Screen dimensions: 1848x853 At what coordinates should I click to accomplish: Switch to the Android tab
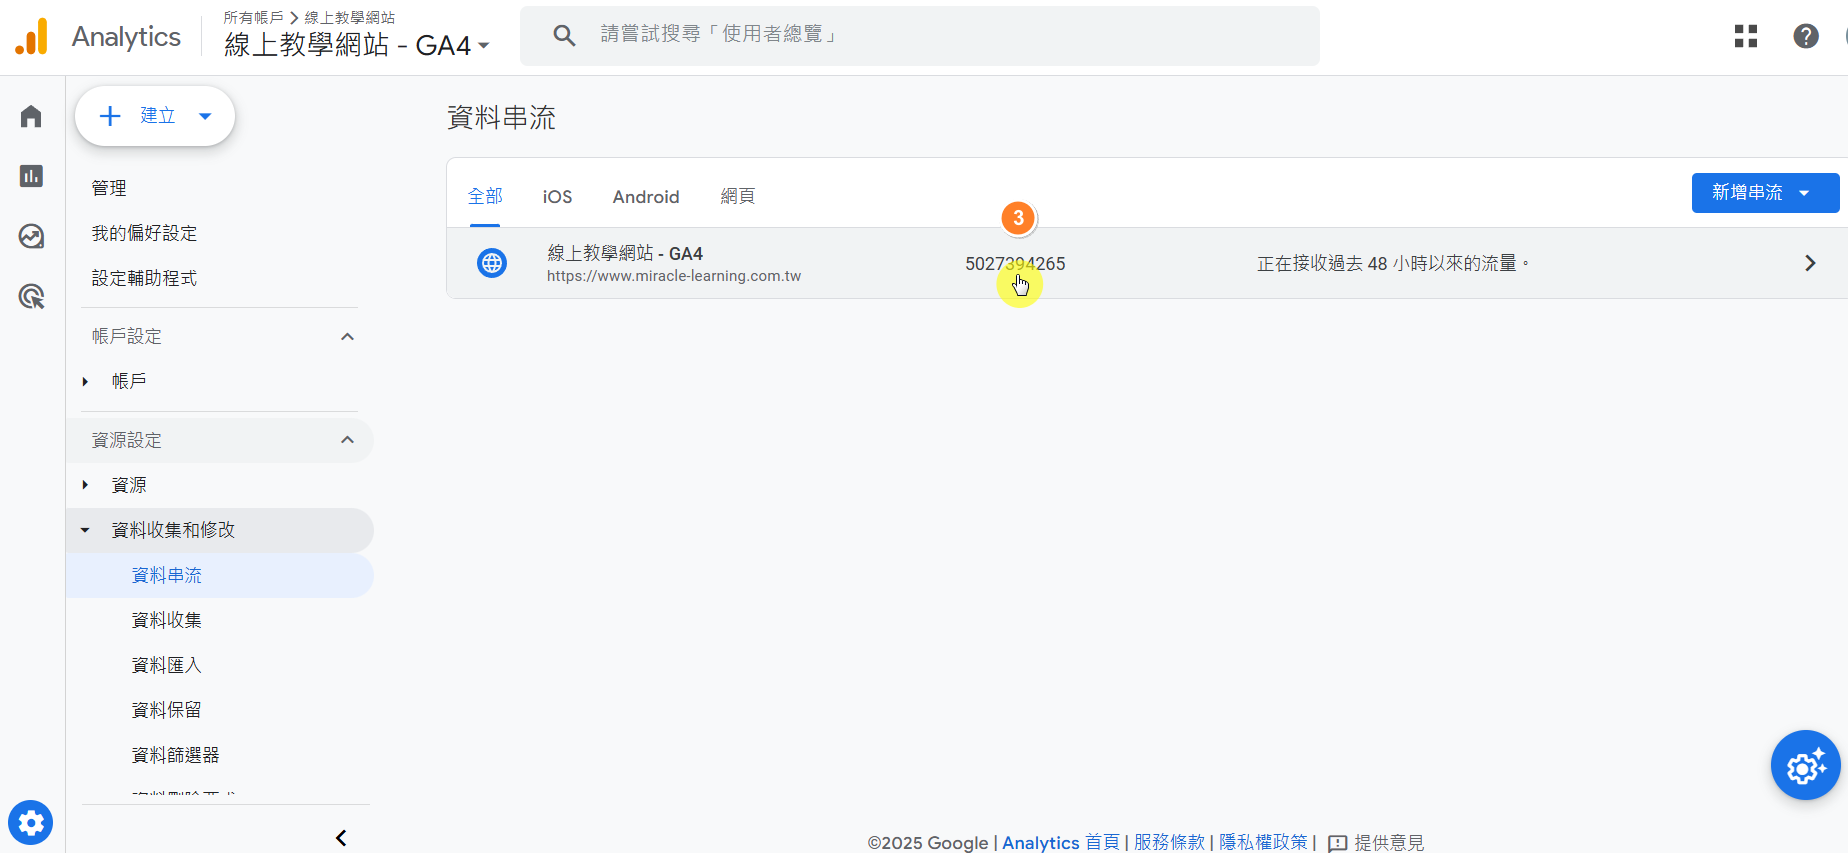point(646,197)
